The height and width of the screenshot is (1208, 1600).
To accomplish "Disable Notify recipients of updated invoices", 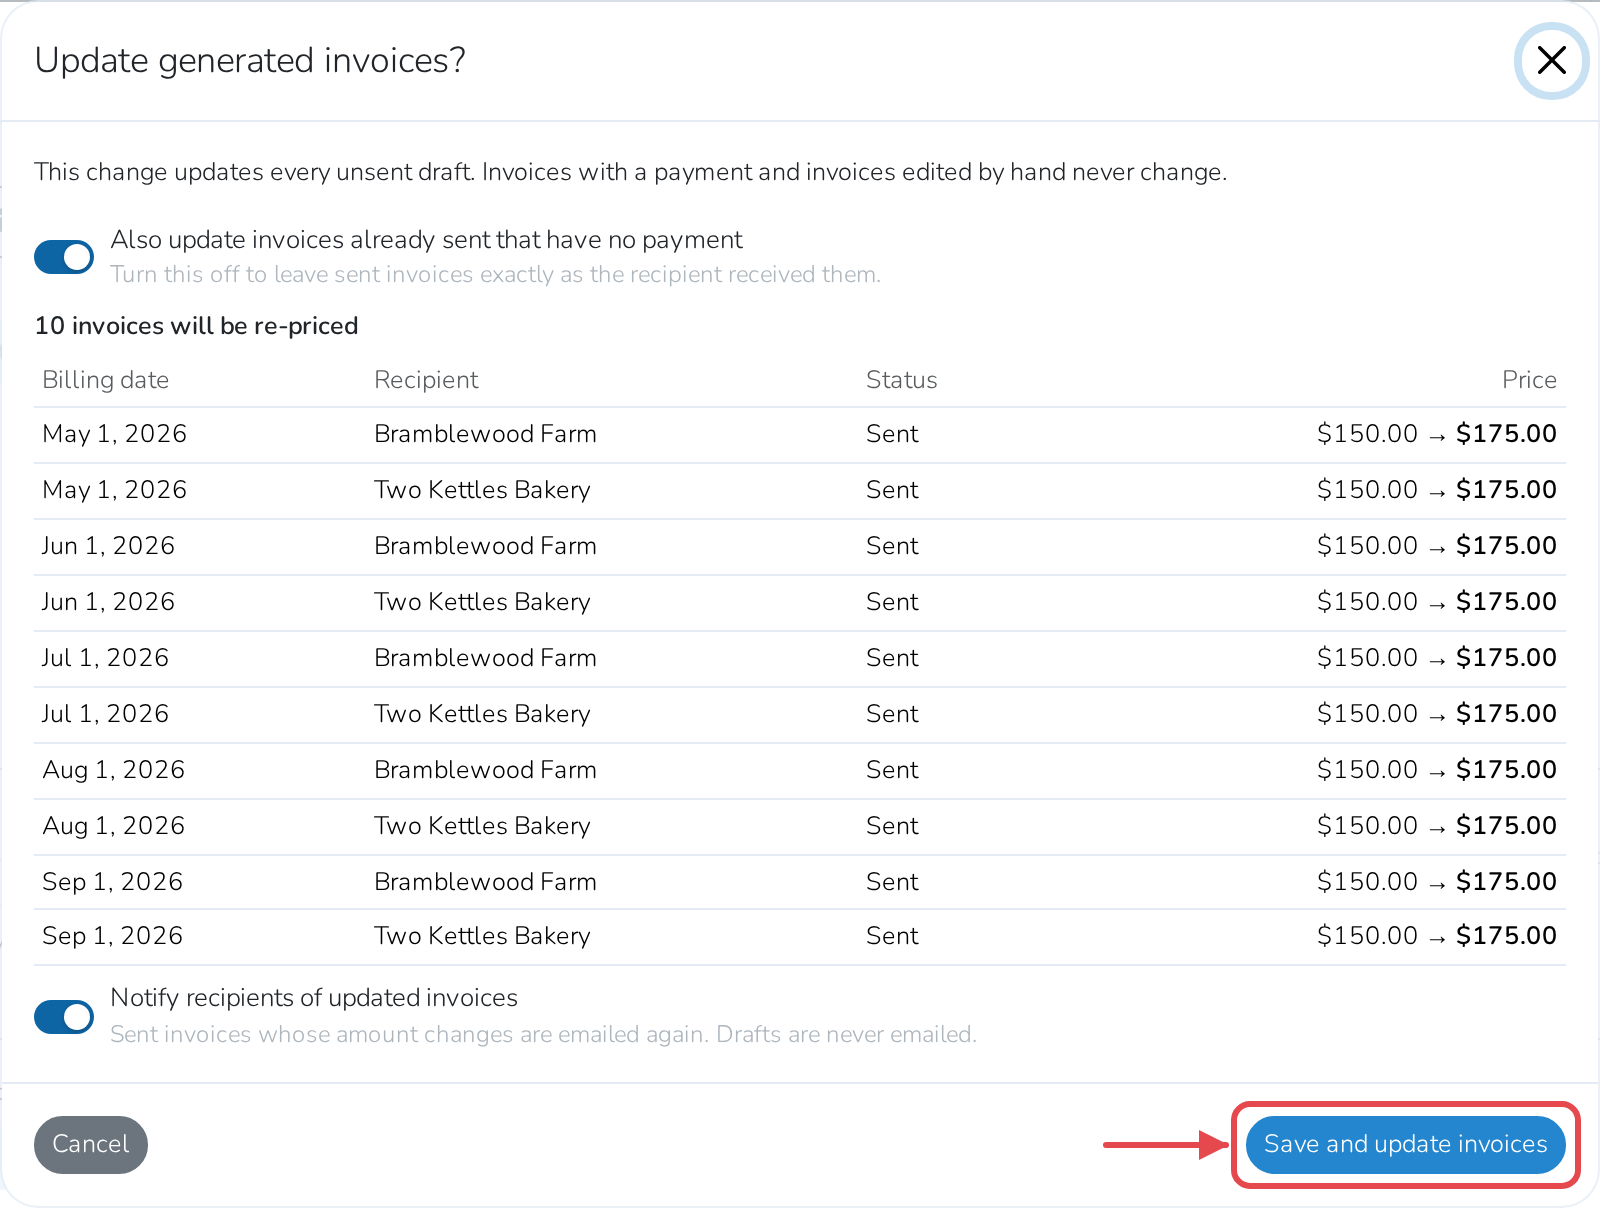I will (x=64, y=1017).
